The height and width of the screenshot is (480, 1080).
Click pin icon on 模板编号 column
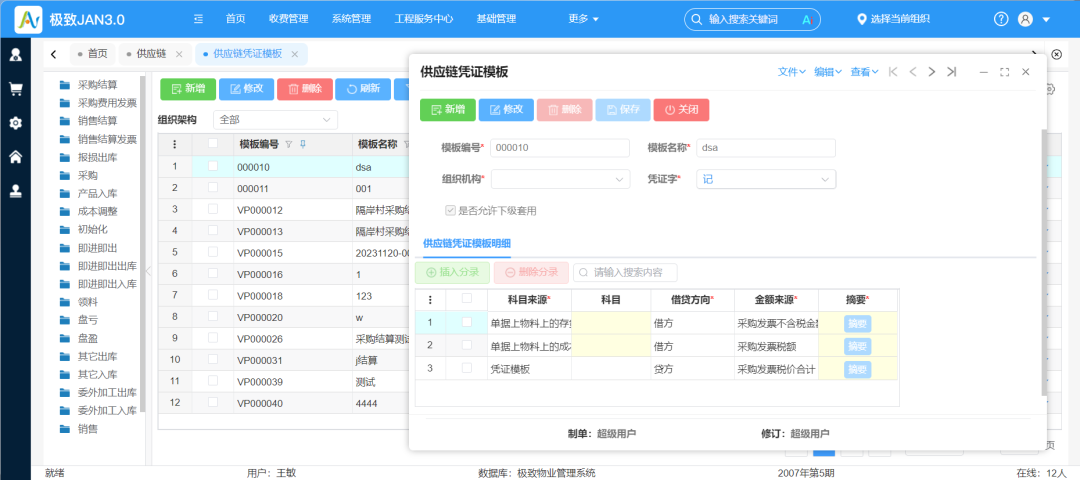click(302, 145)
